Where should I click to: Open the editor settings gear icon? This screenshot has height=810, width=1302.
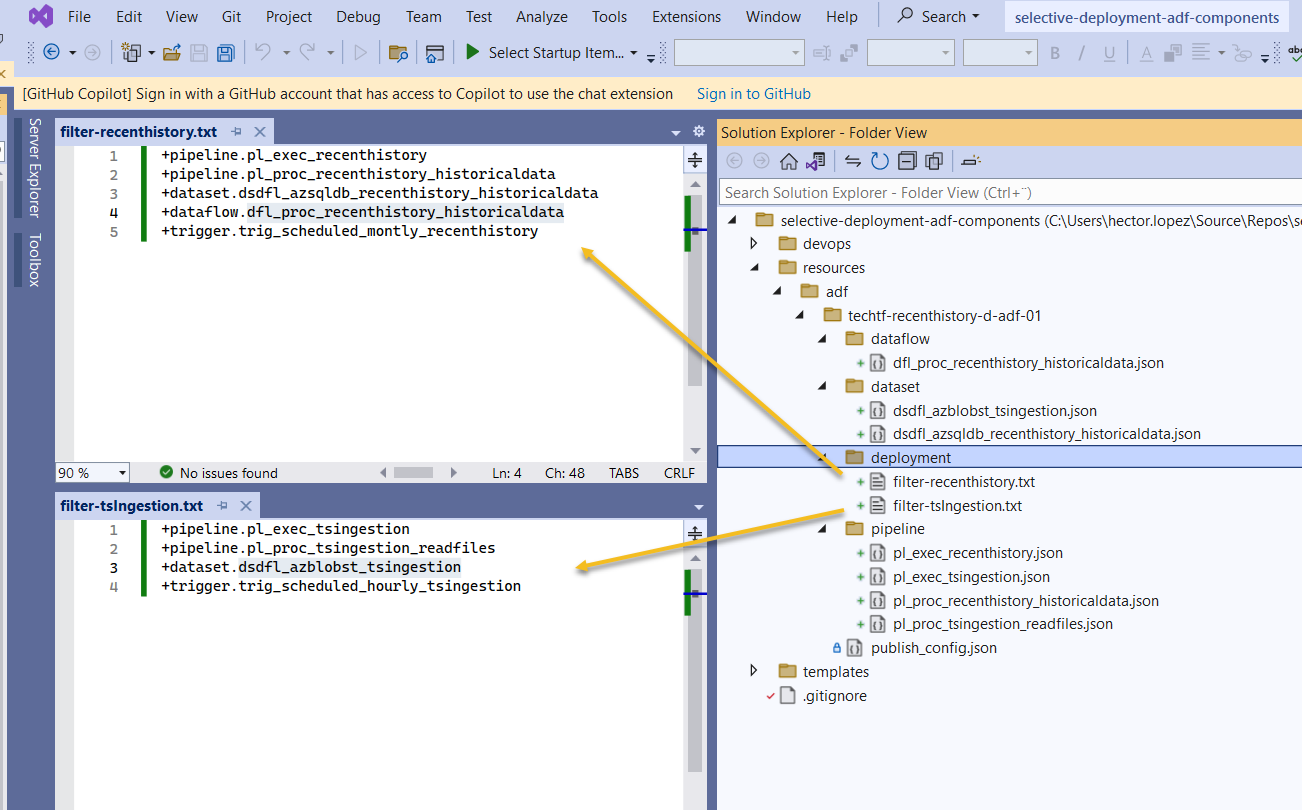(x=699, y=132)
